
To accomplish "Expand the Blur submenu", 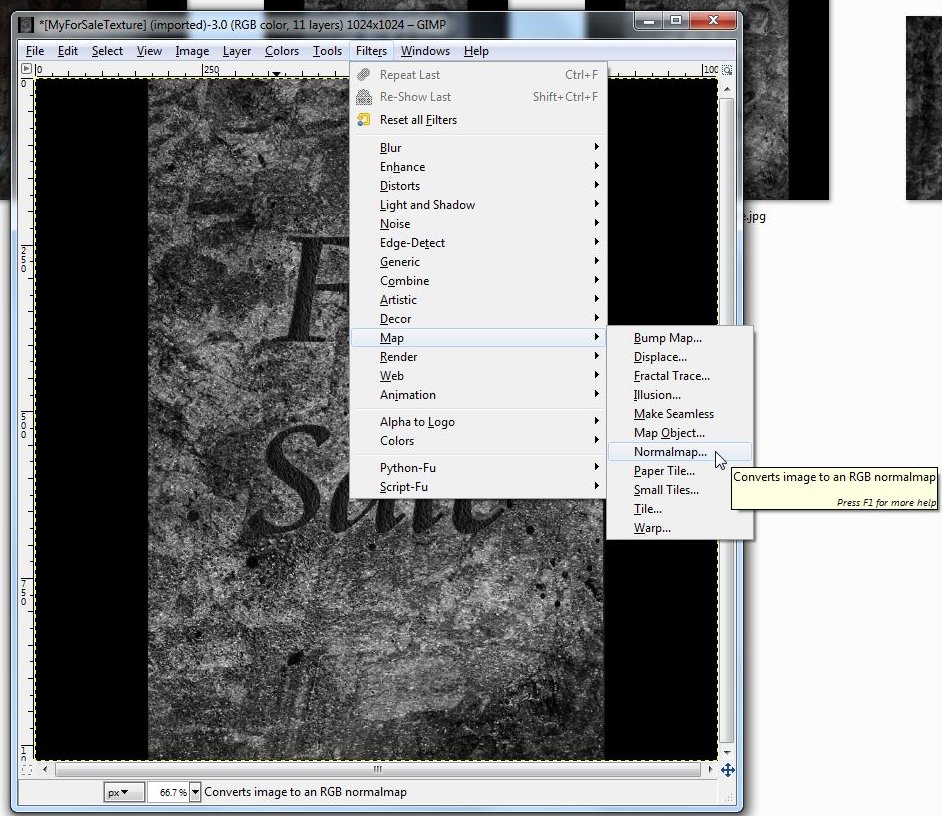I will coord(478,148).
